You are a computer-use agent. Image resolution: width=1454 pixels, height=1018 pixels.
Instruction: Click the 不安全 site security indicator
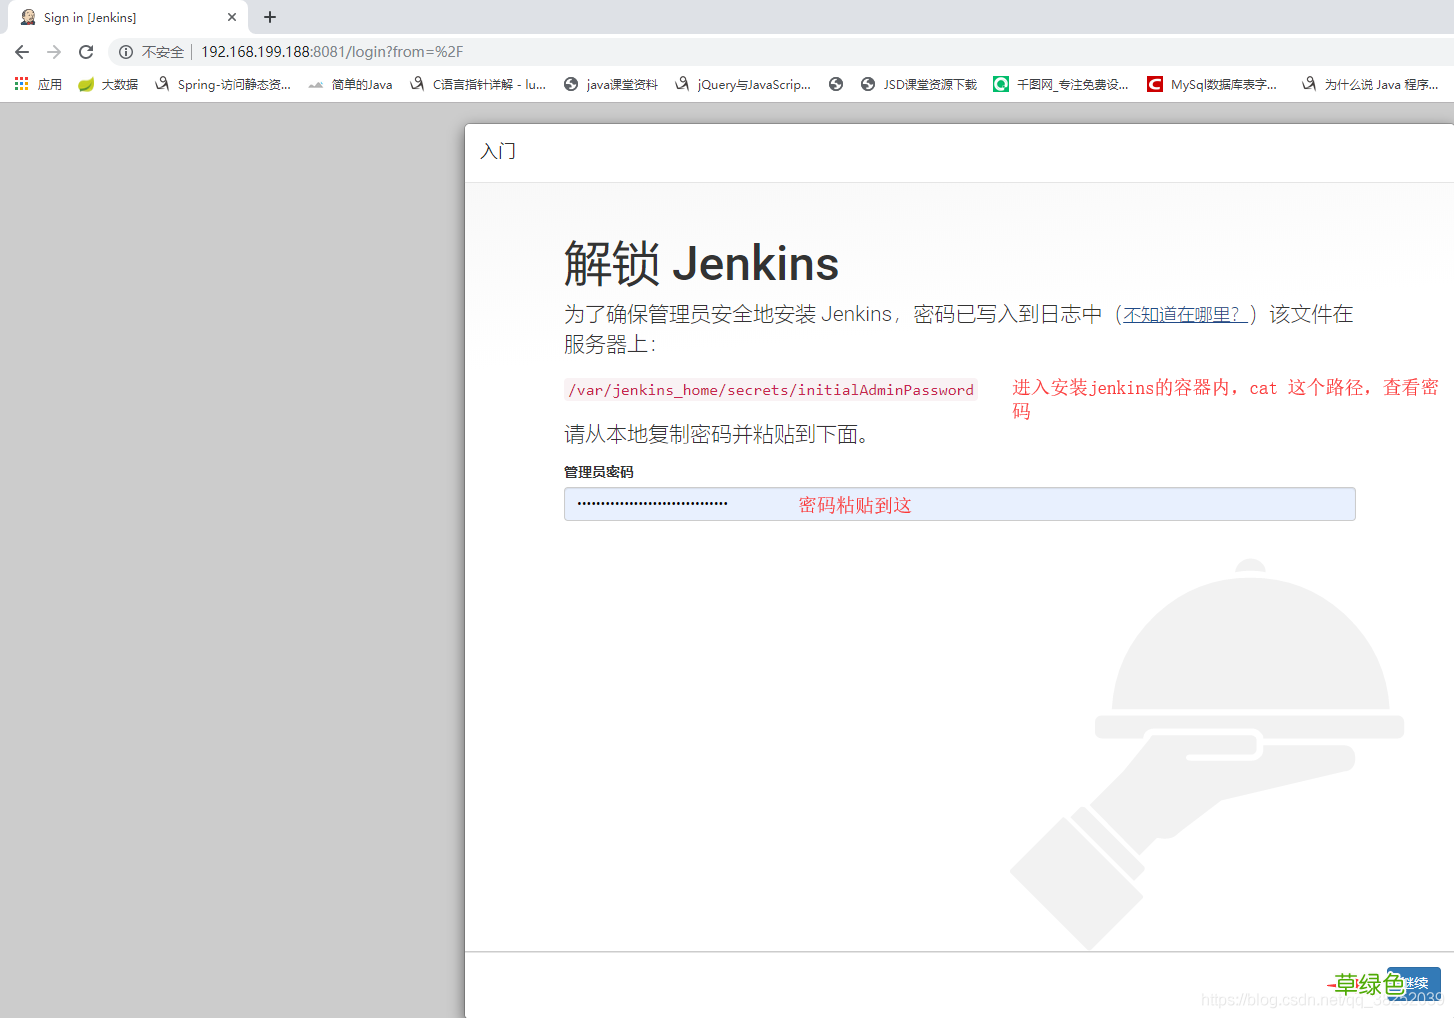(150, 51)
